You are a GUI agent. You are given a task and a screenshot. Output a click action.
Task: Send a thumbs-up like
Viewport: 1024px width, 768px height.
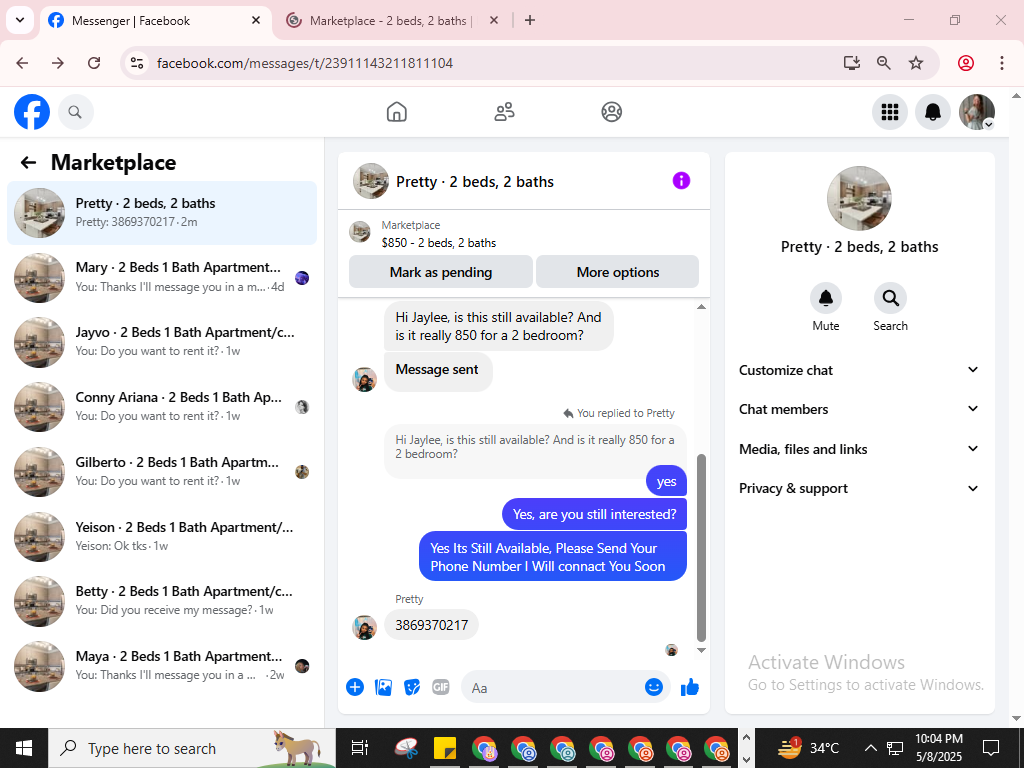coord(690,687)
